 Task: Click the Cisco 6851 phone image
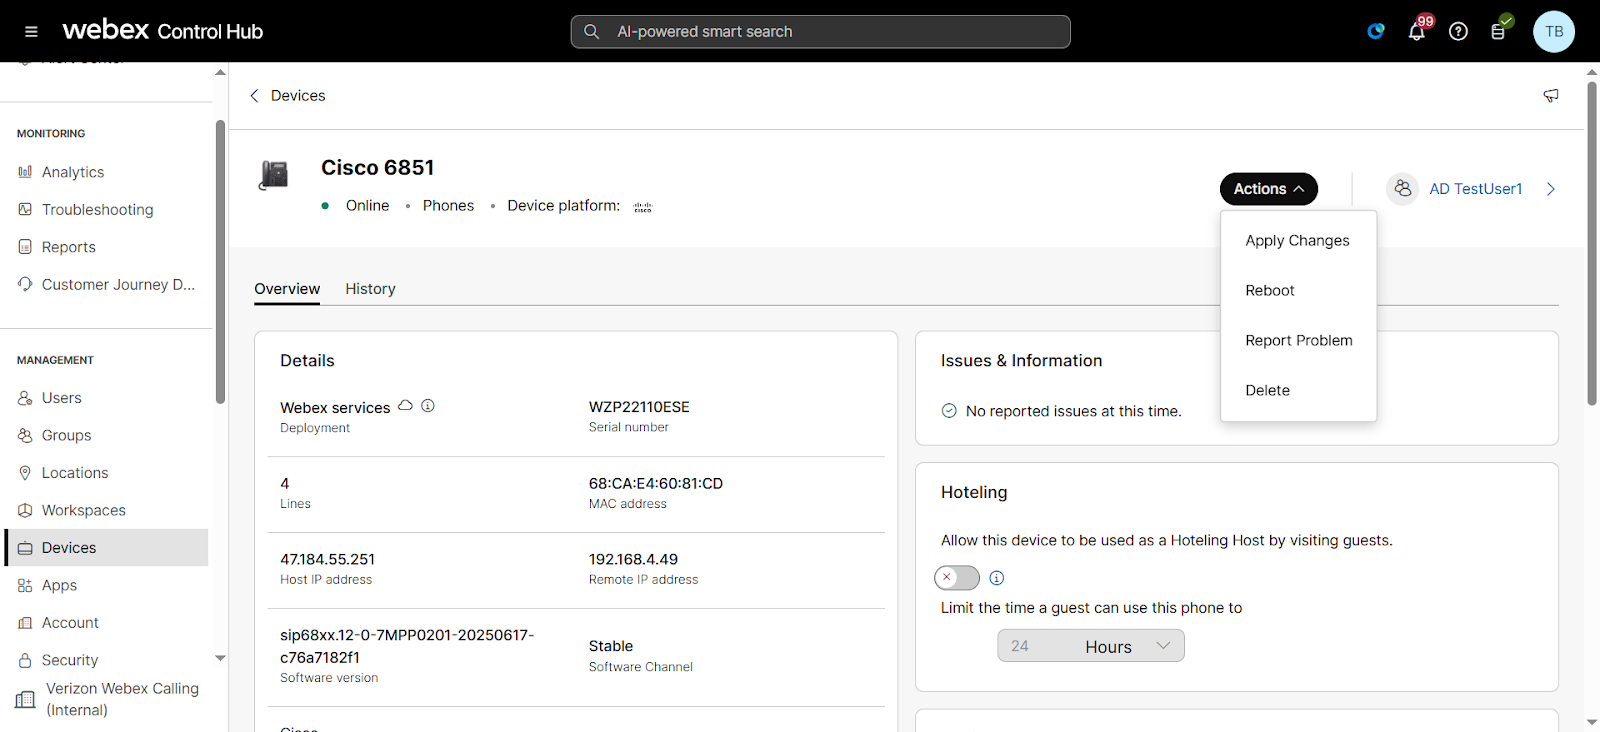(274, 175)
